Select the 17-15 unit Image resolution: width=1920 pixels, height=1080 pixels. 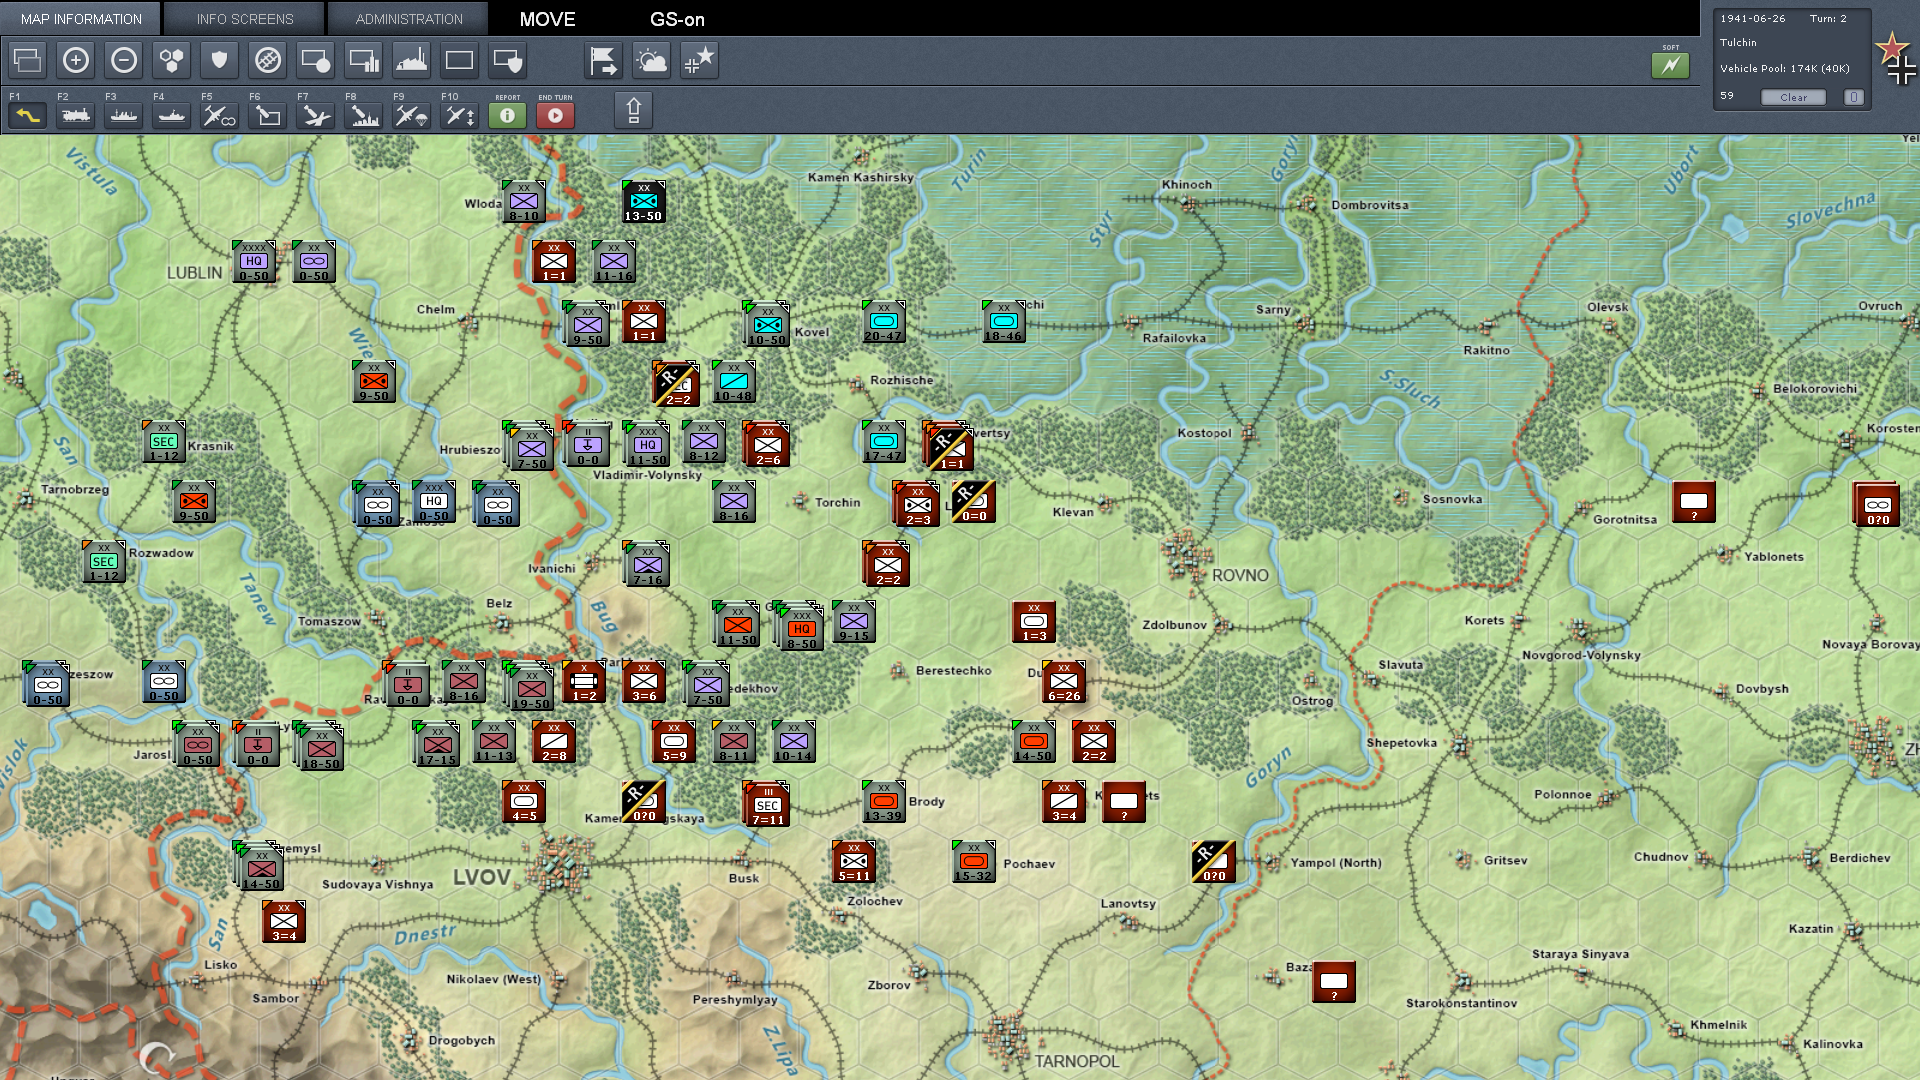[437, 745]
